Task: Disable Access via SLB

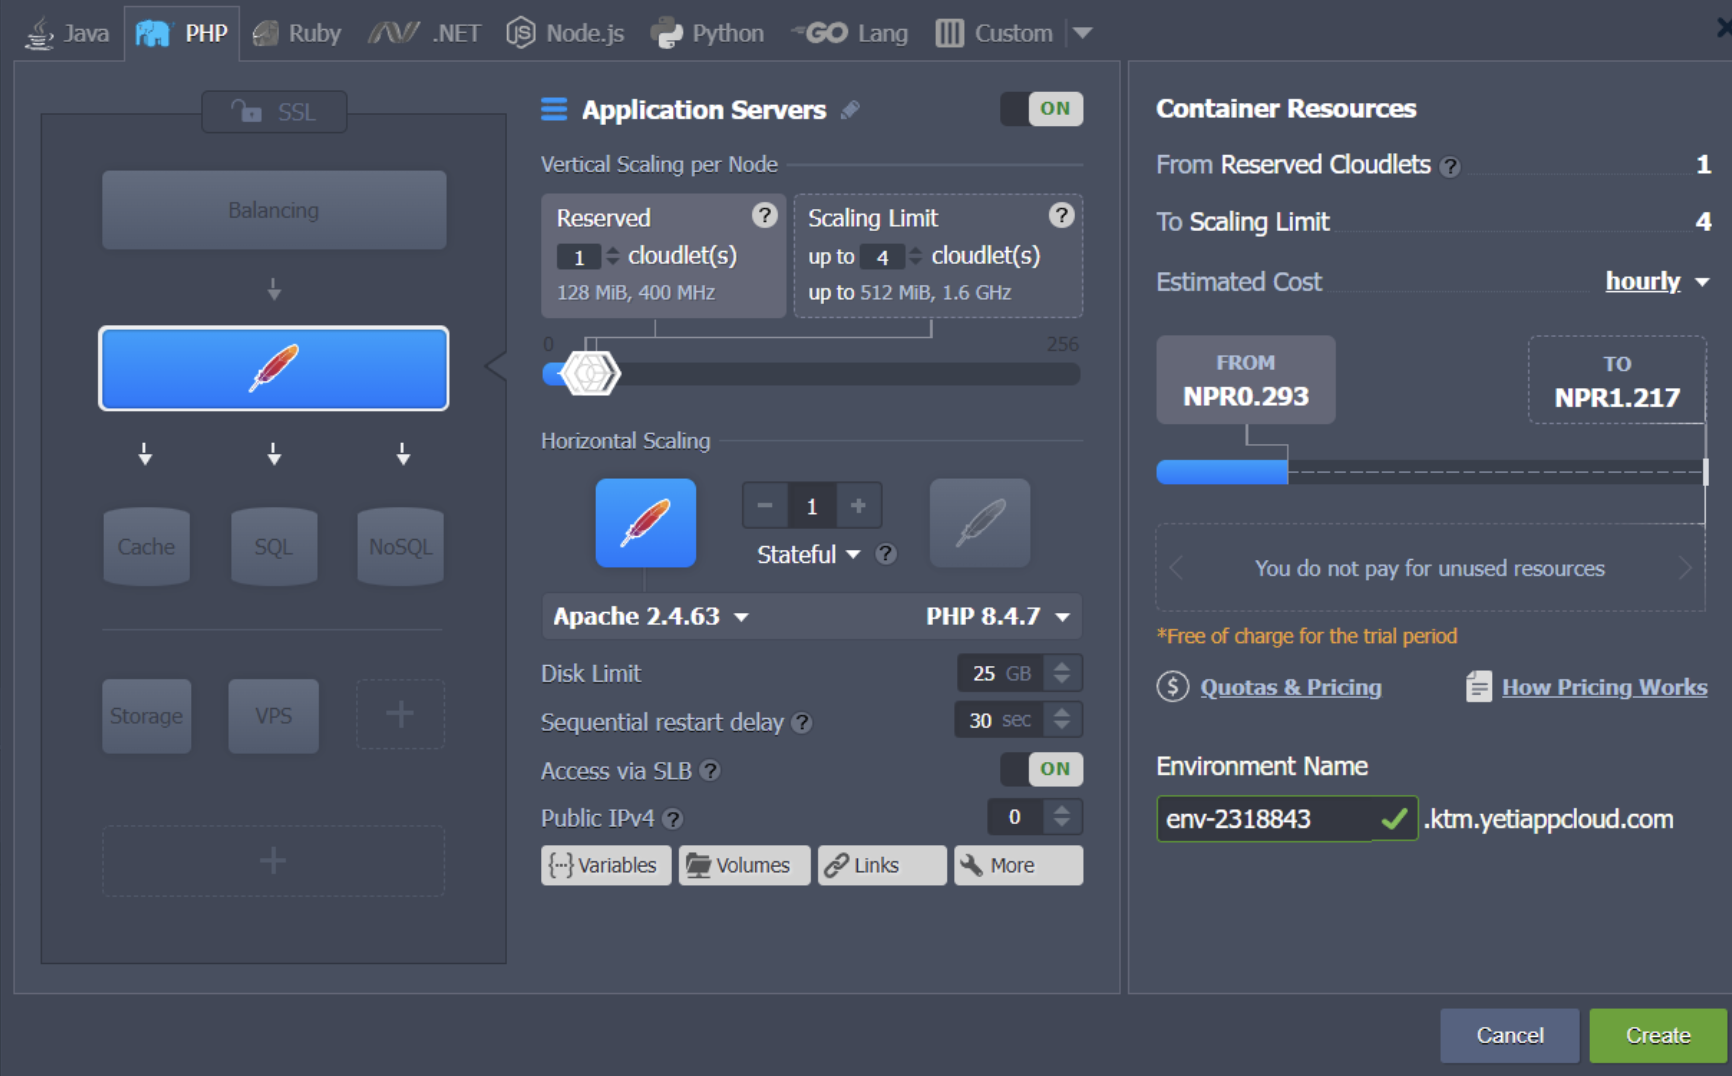Action: coord(1041,769)
